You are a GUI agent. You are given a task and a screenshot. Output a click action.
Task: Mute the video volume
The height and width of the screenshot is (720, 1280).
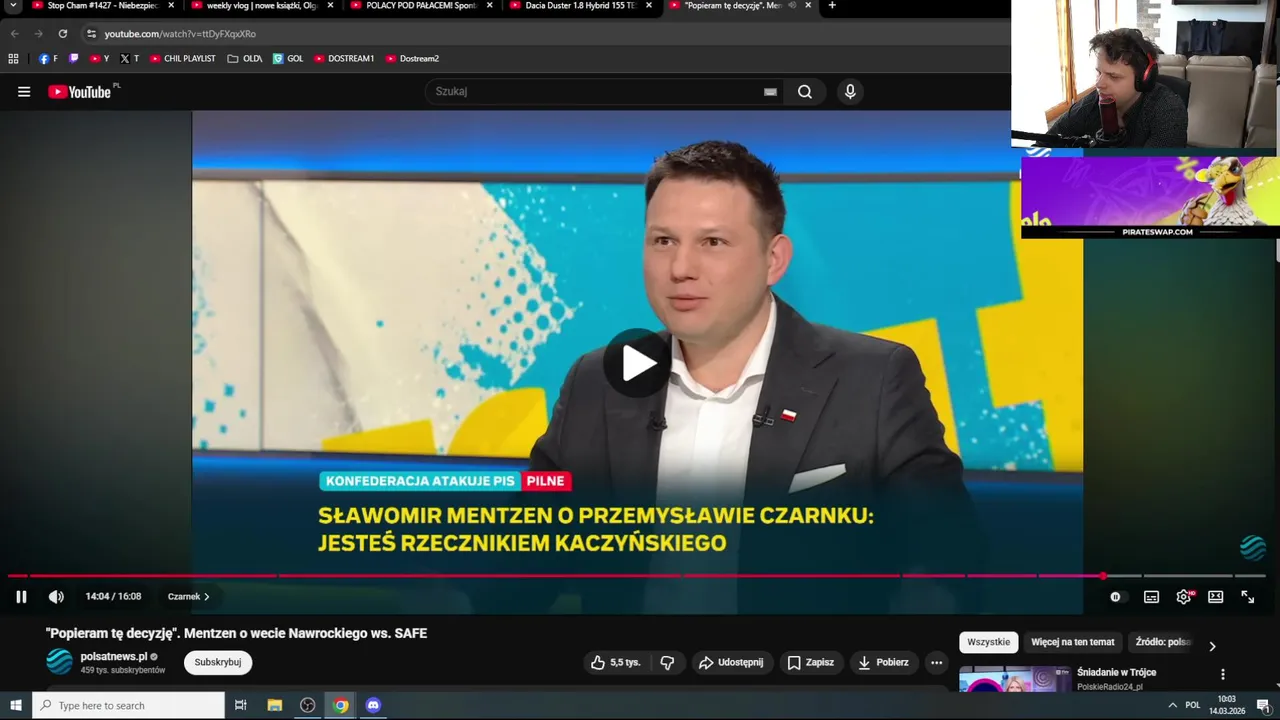click(56, 597)
